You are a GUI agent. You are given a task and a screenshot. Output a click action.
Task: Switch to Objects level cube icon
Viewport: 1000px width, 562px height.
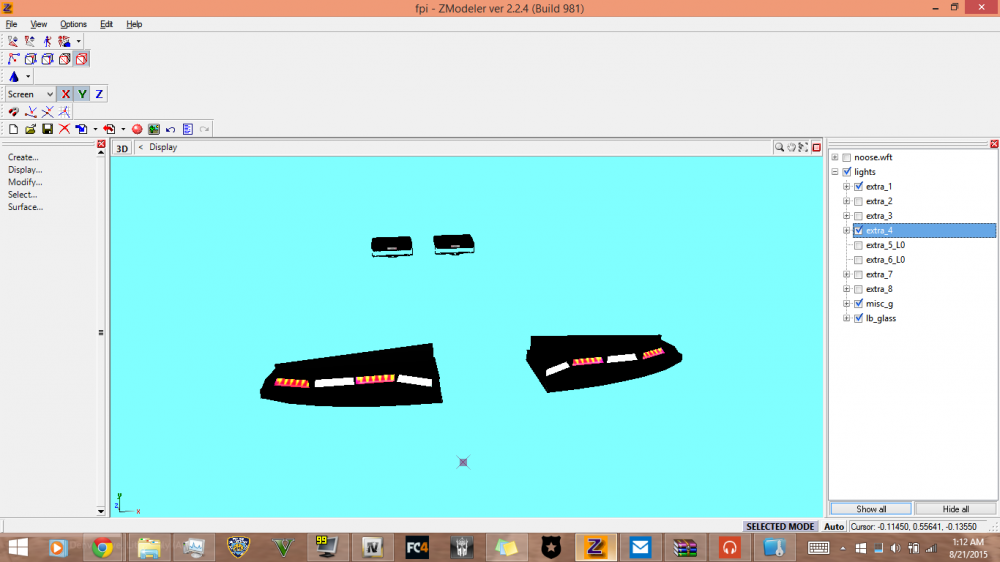pyautogui.click(x=64, y=59)
